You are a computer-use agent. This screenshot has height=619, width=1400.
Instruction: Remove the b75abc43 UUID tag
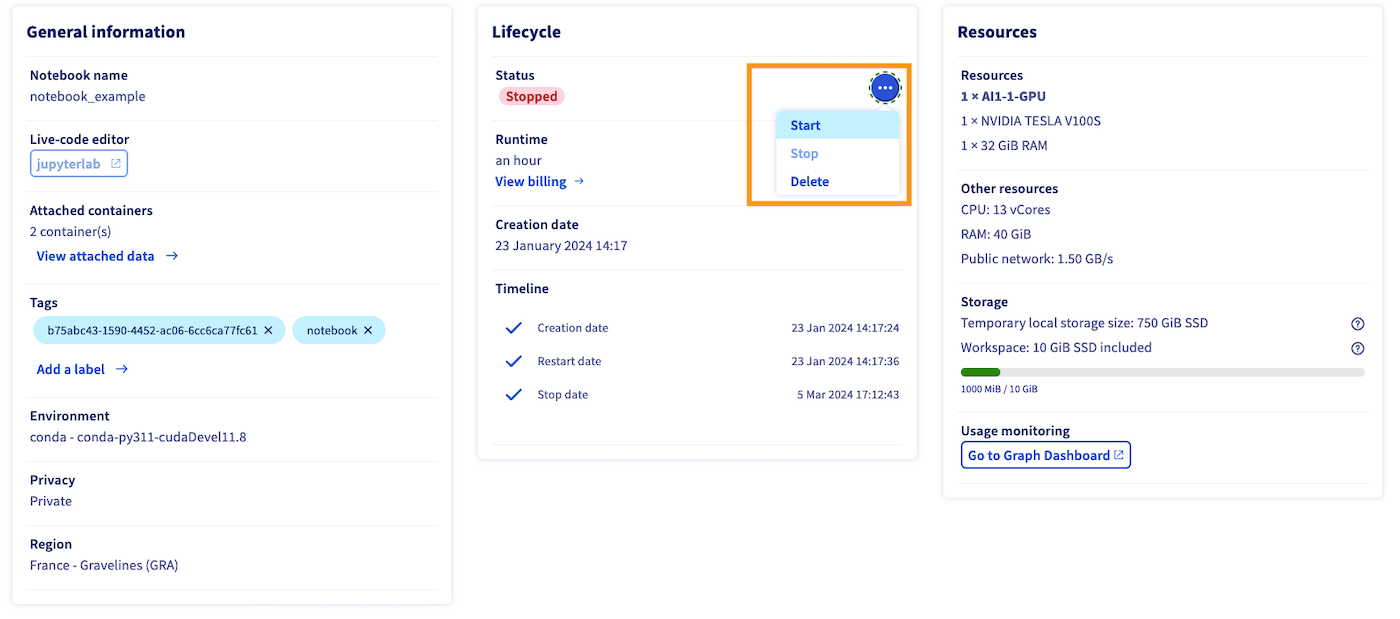pyautogui.click(x=268, y=330)
